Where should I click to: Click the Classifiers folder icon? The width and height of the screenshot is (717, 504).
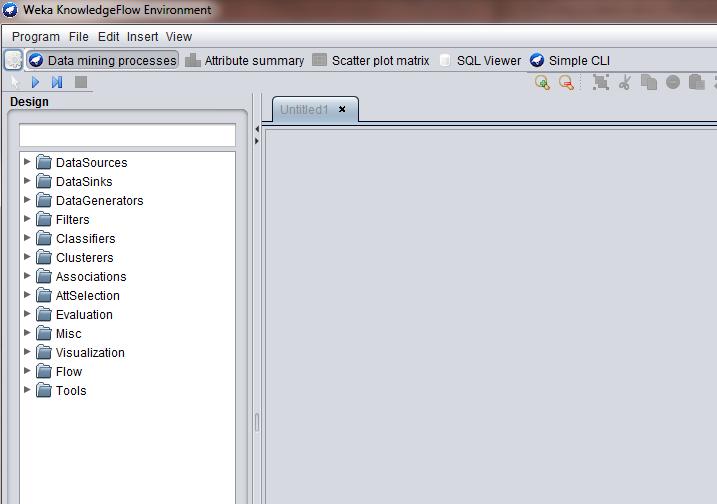[x=44, y=238]
